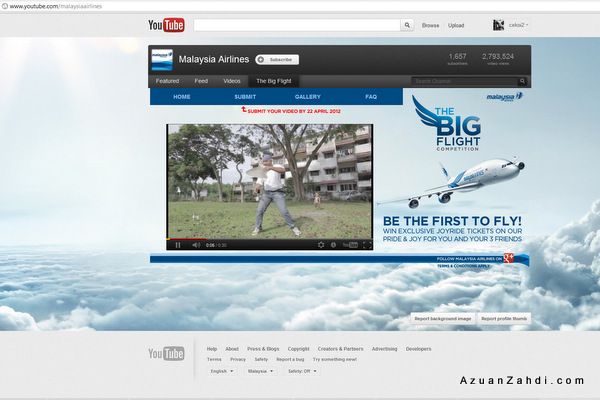Open the Privacy footer link
The width and height of the screenshot is (600, 400).
238,359
